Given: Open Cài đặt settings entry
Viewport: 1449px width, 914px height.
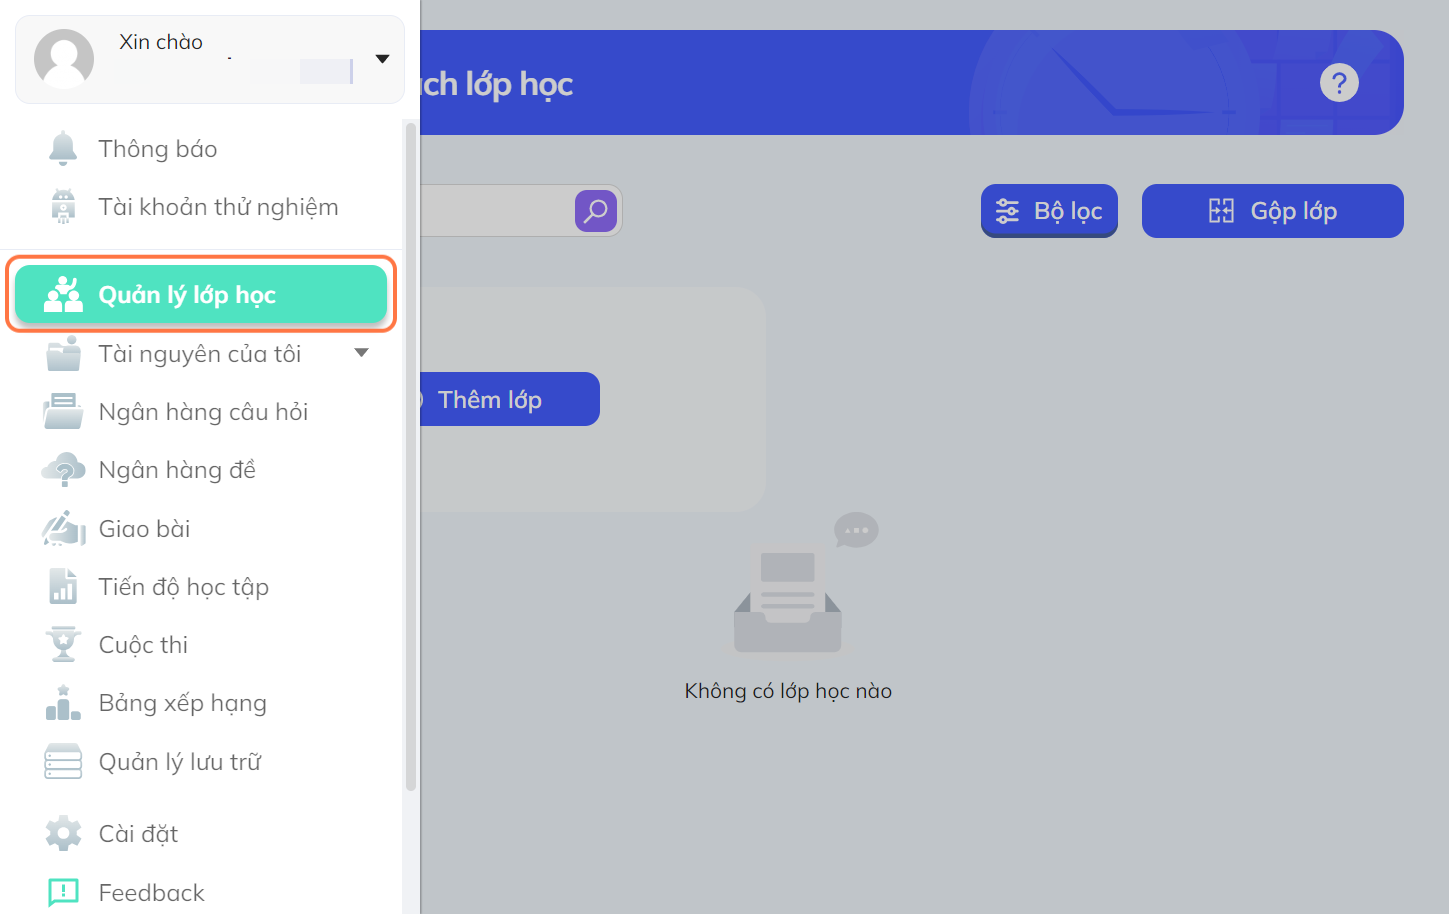Looking at the screenshot, I should (x=138, y=834).
